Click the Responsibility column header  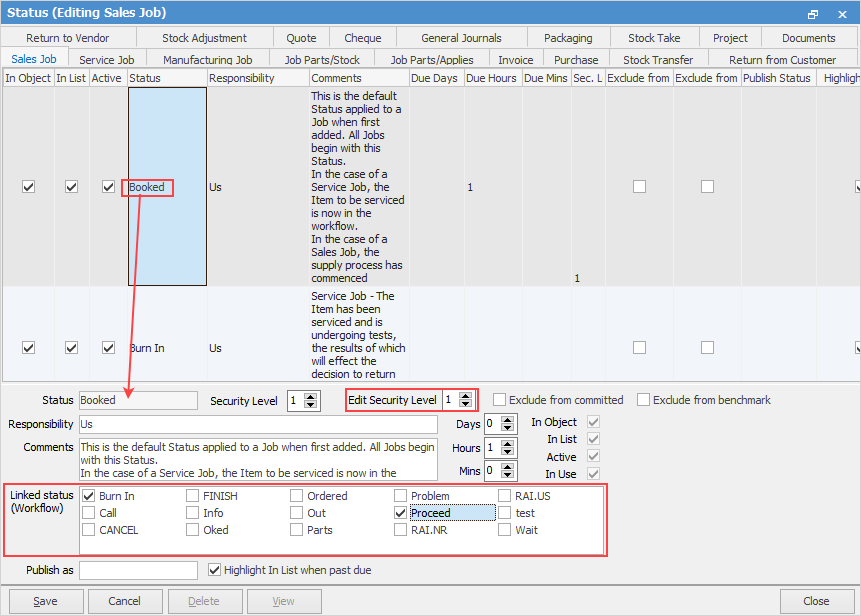257,78
